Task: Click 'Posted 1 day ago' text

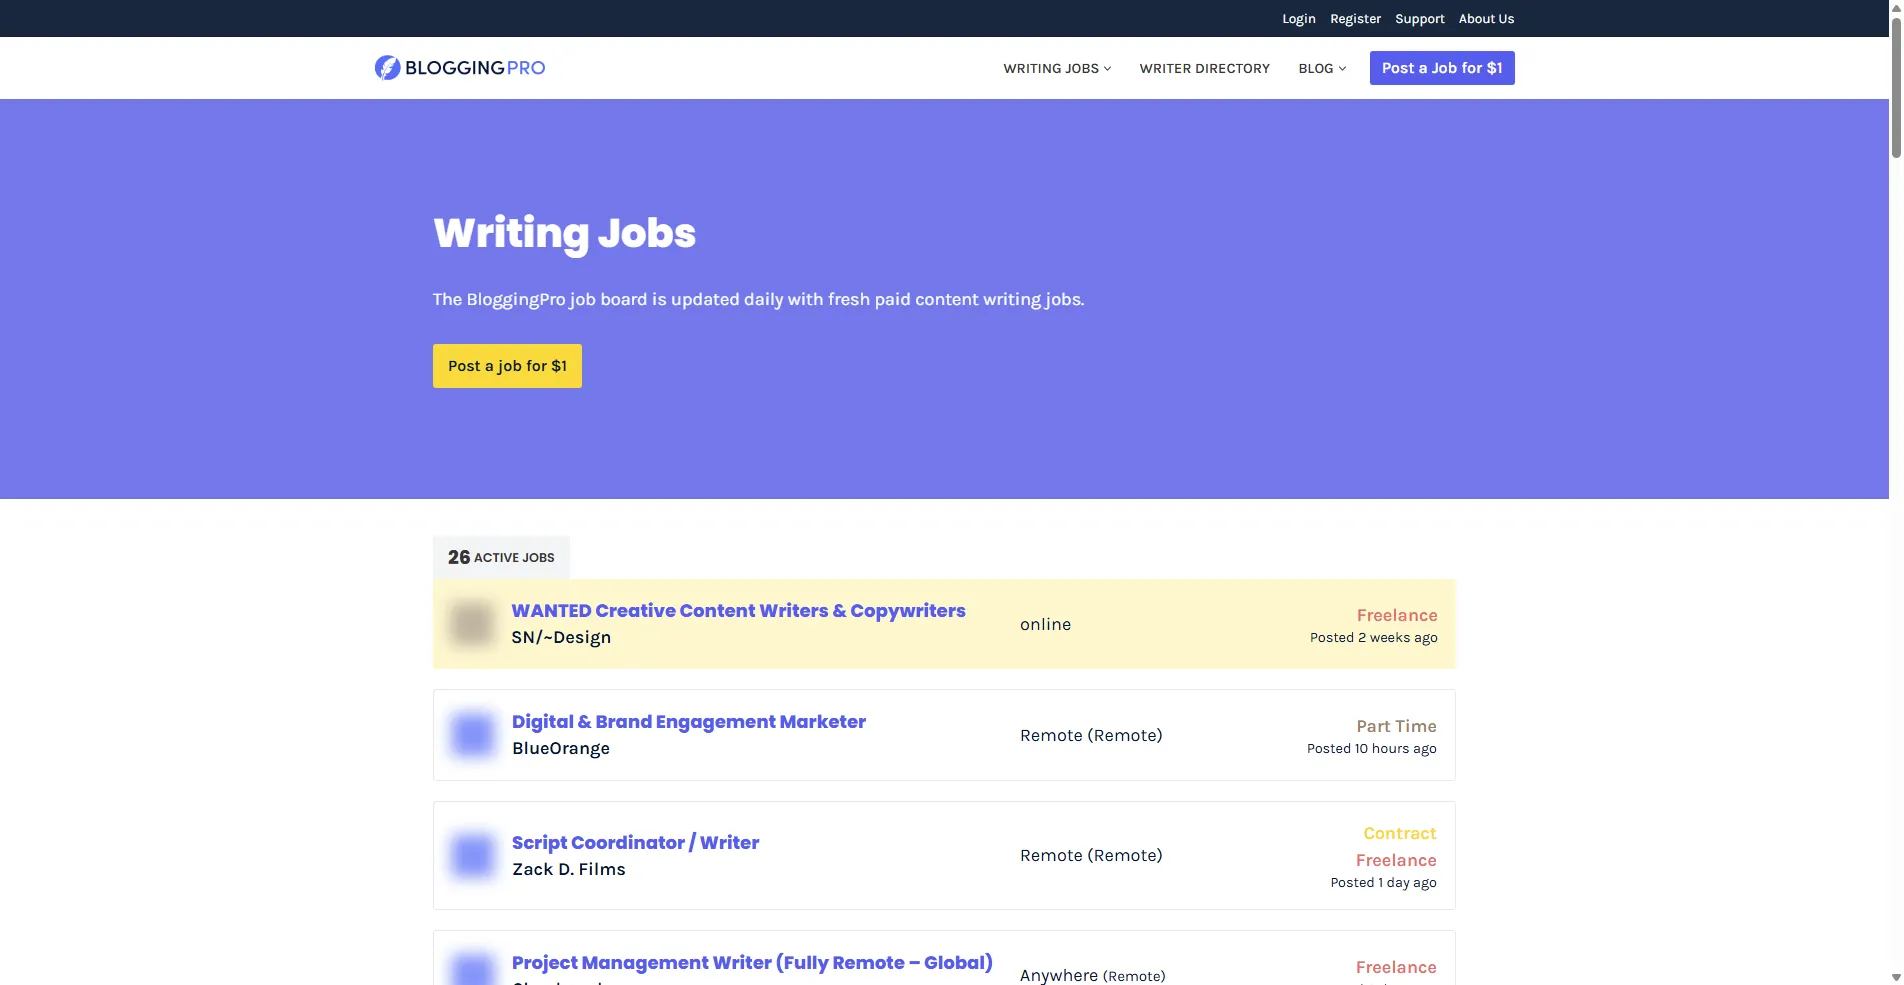Action: click(x=1384, y=882)
